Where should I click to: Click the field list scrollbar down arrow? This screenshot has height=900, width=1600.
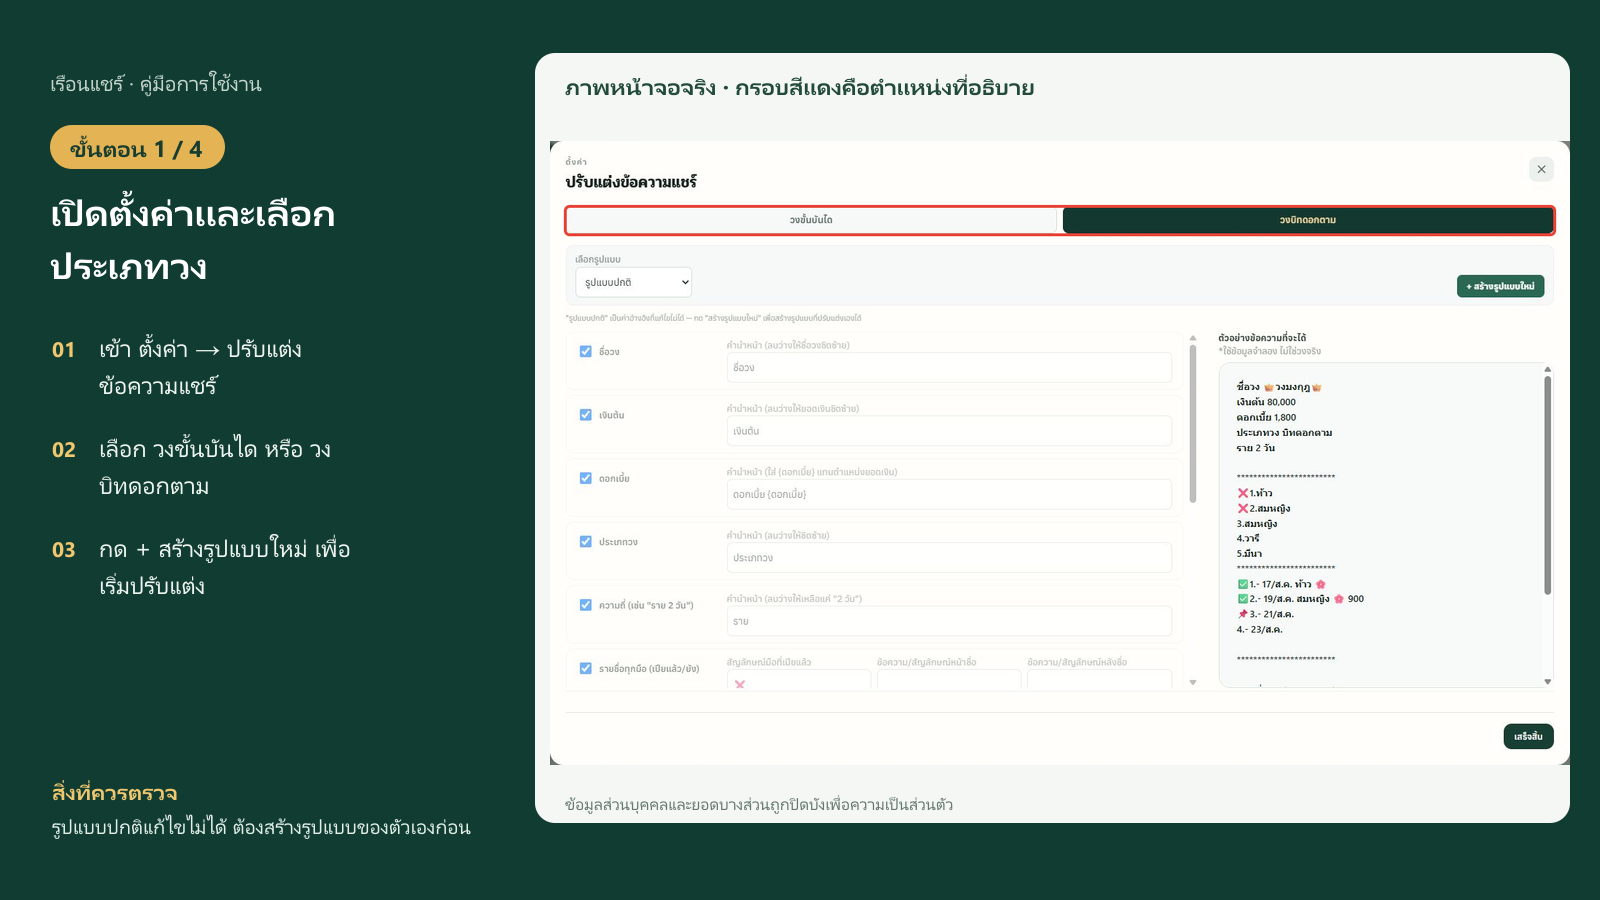(x=1193, y=682)
